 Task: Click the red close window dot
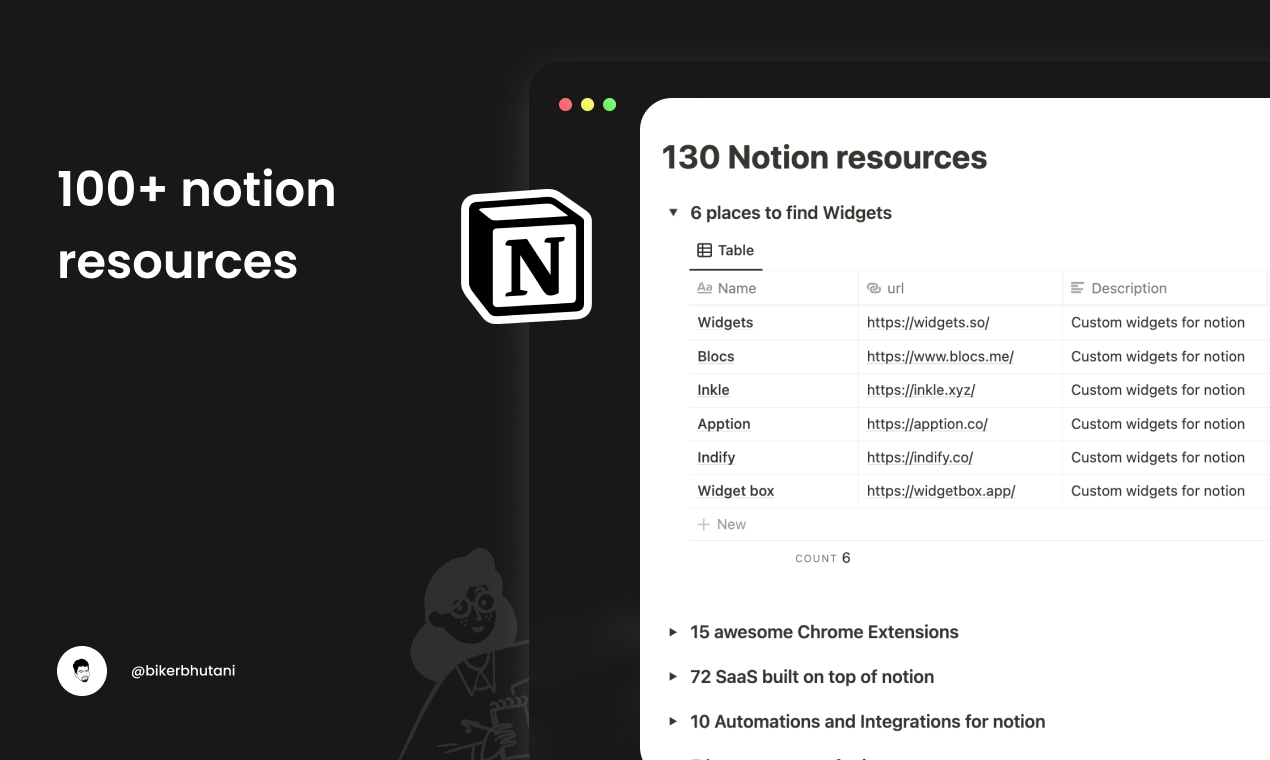click(565, 104)
